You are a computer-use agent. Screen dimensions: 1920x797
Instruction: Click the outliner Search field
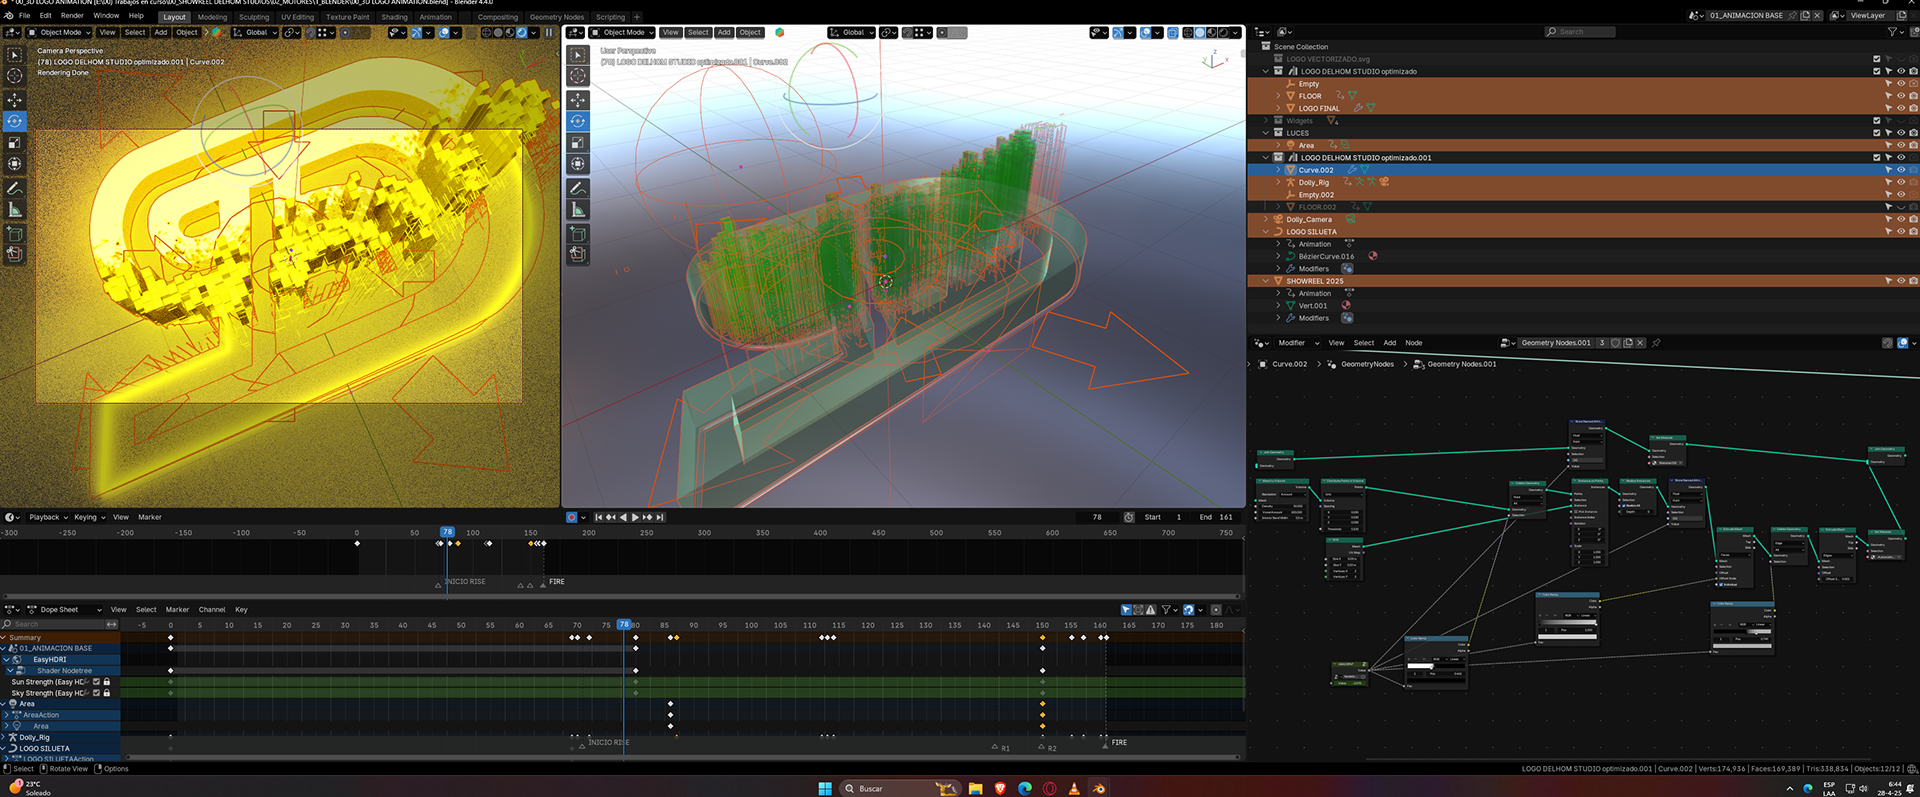coord(1580,32)
